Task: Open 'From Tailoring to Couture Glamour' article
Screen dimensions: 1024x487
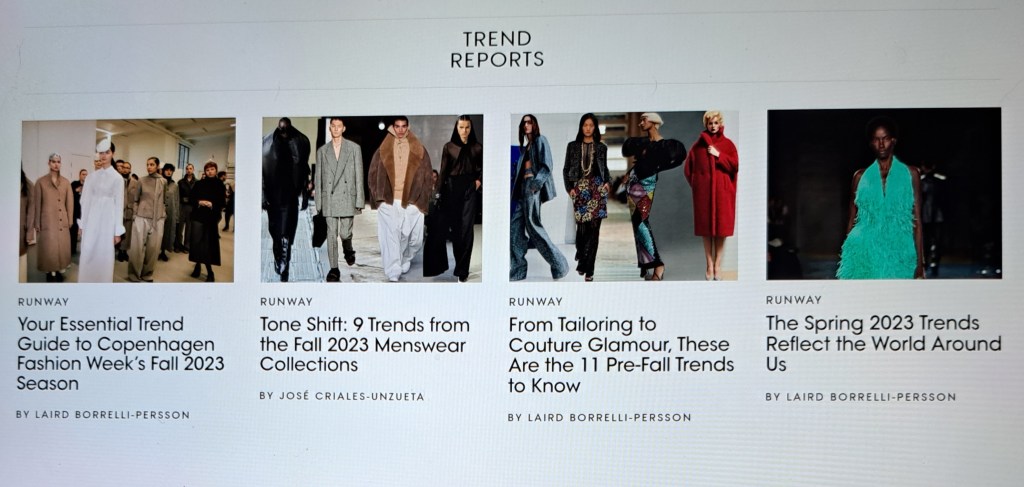Action: pos(621,354)
